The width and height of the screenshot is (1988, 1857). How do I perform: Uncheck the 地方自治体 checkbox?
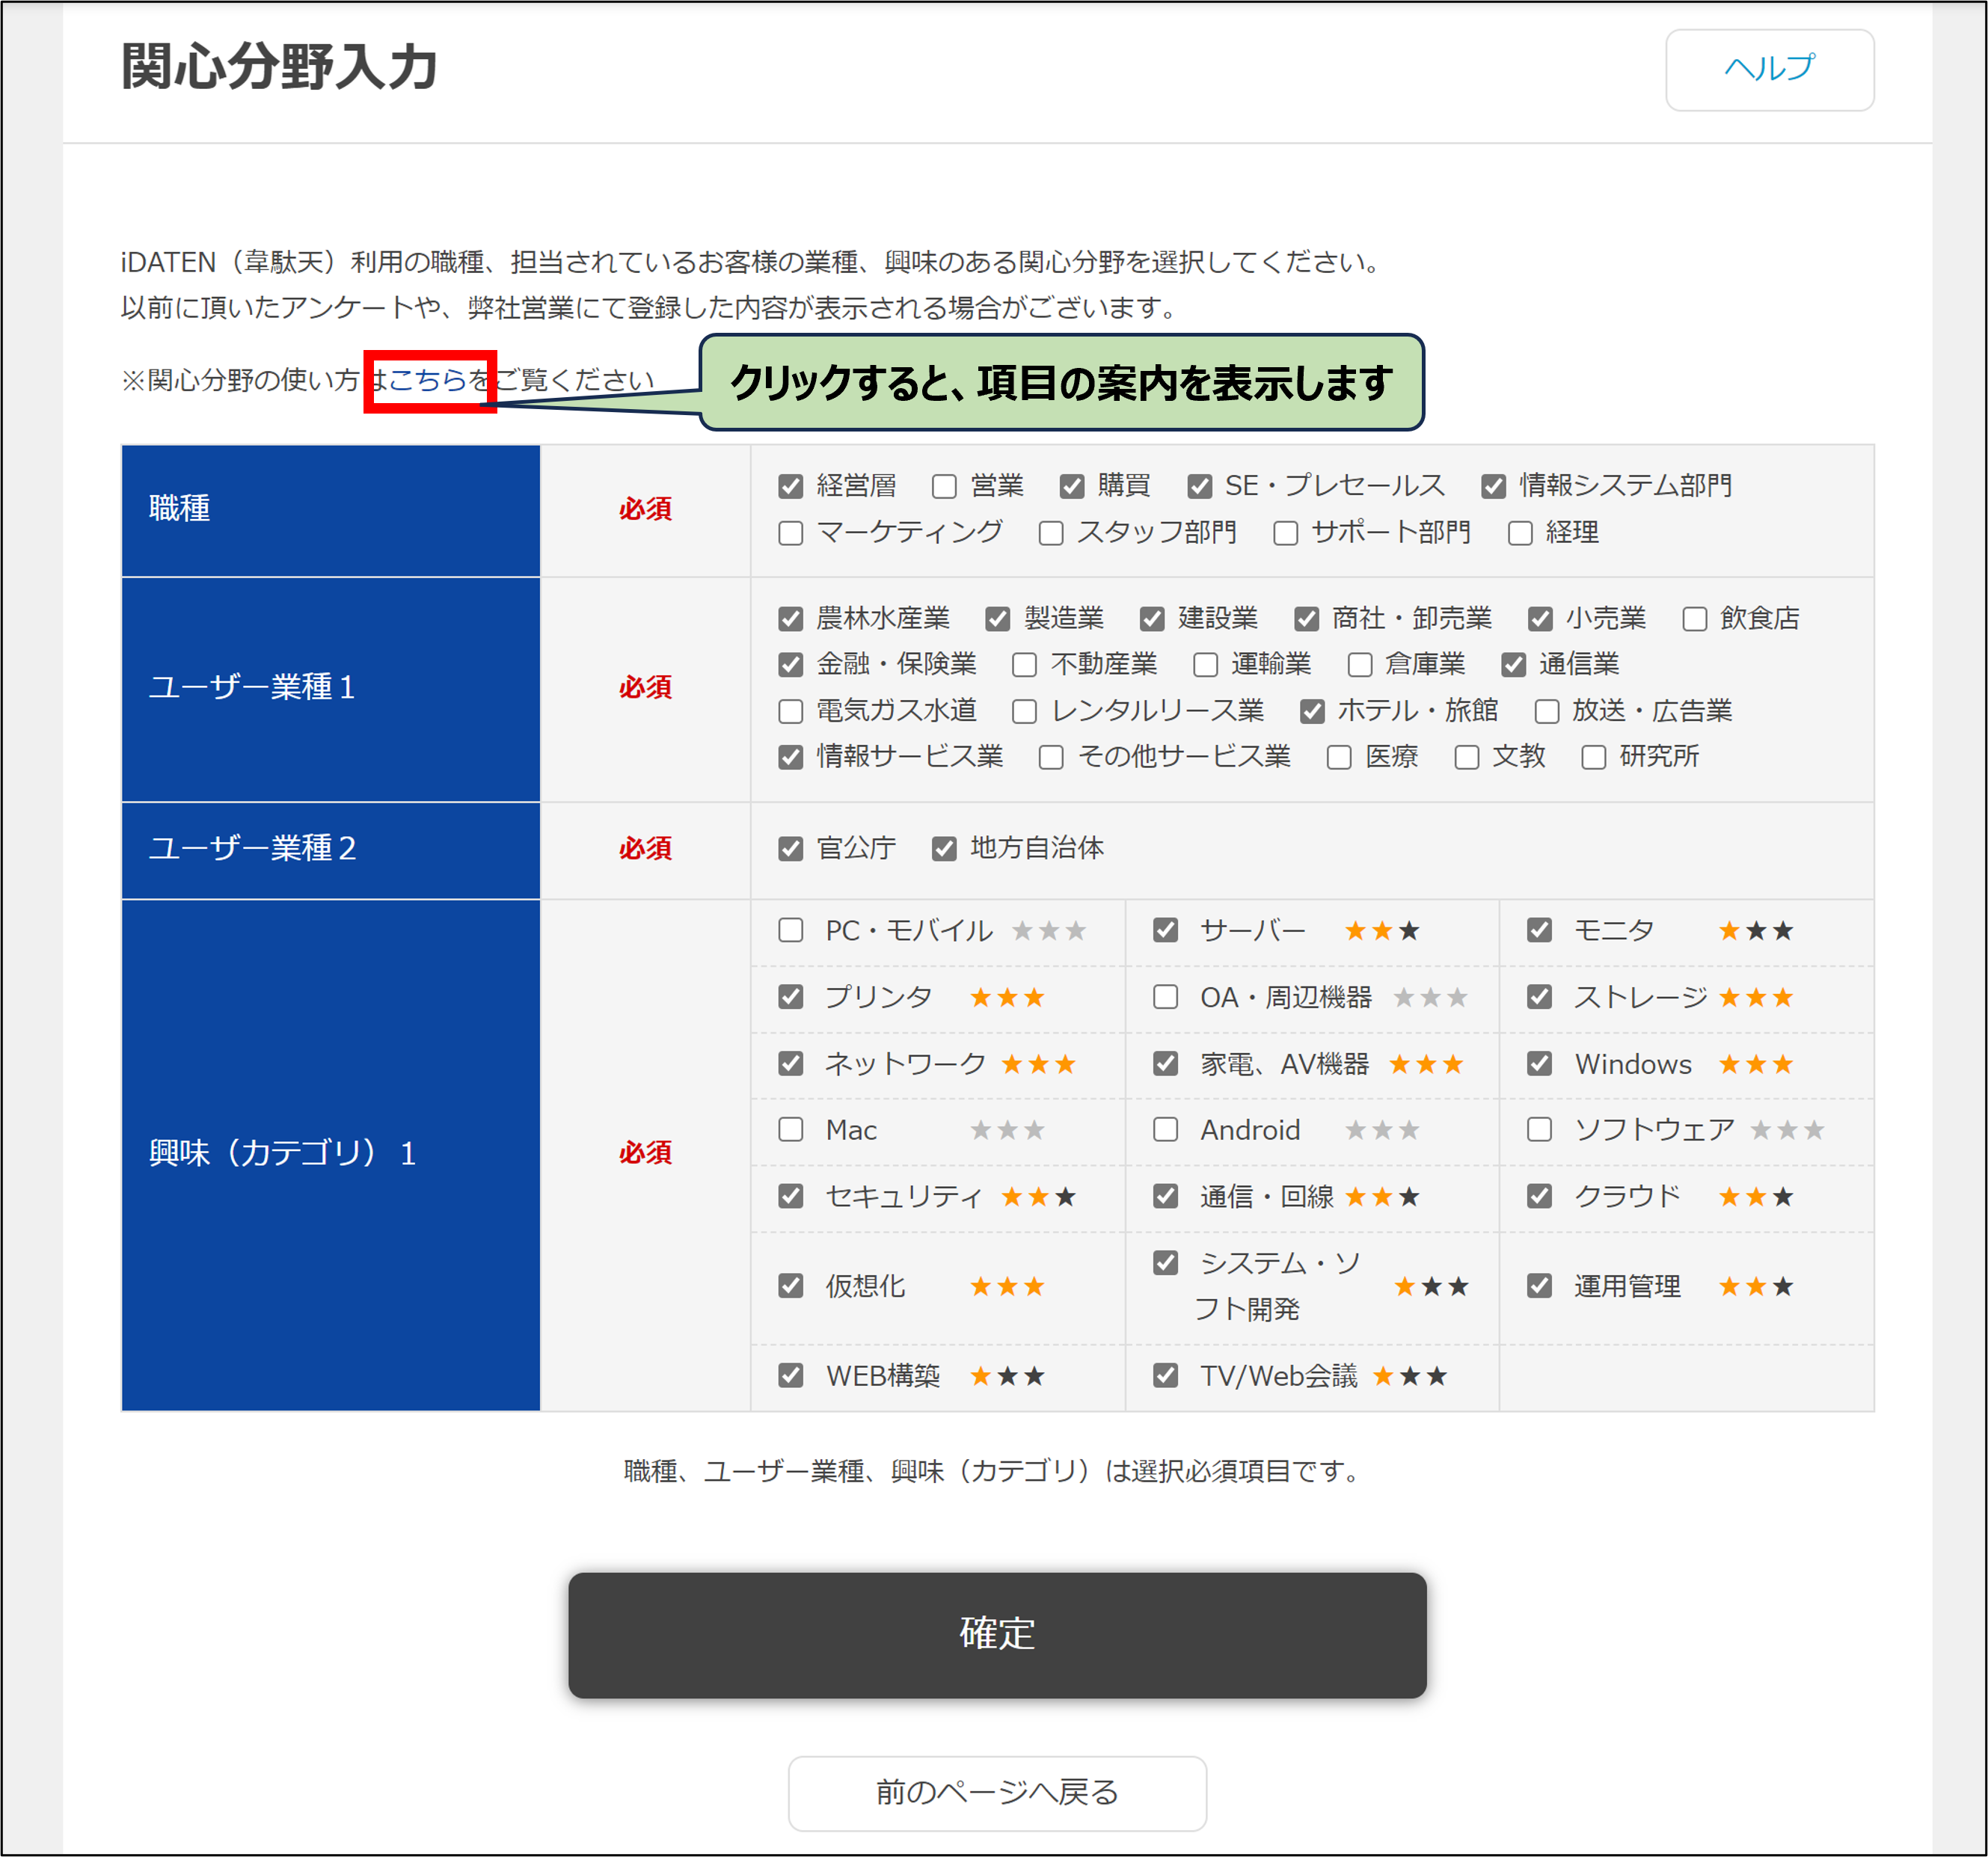pyautogui.click(x=944, y=849)
